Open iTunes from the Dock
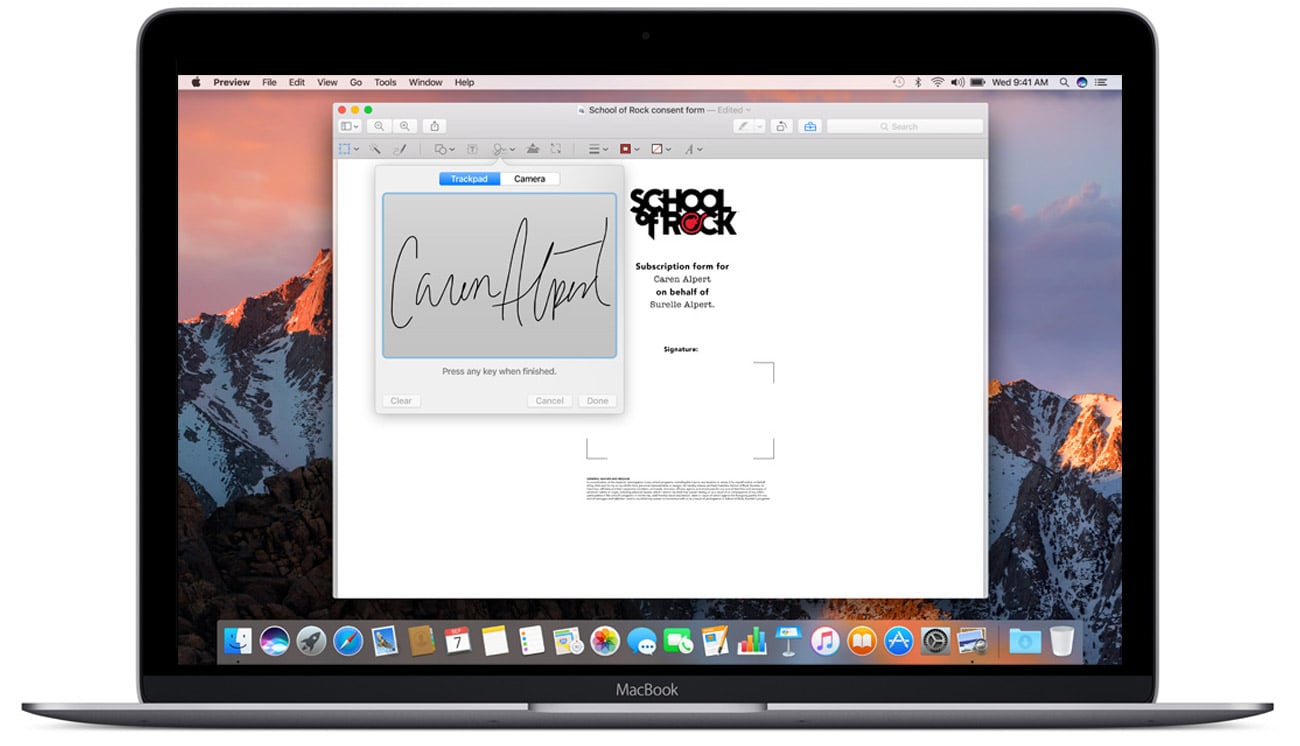1300x746 pixels. [x=825, y=641]
